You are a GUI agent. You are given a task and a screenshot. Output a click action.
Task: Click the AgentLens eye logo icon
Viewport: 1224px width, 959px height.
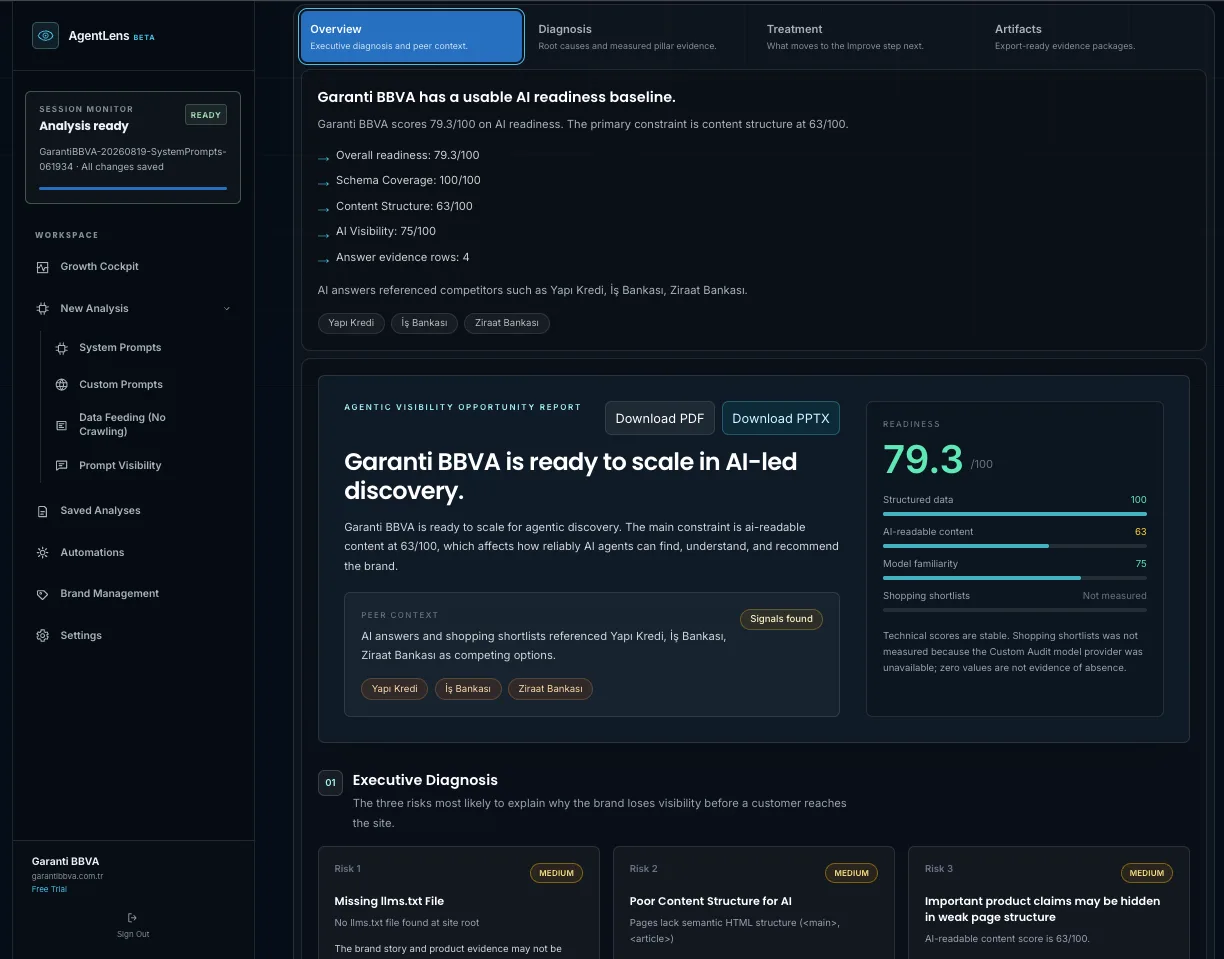tap(45, 36)
